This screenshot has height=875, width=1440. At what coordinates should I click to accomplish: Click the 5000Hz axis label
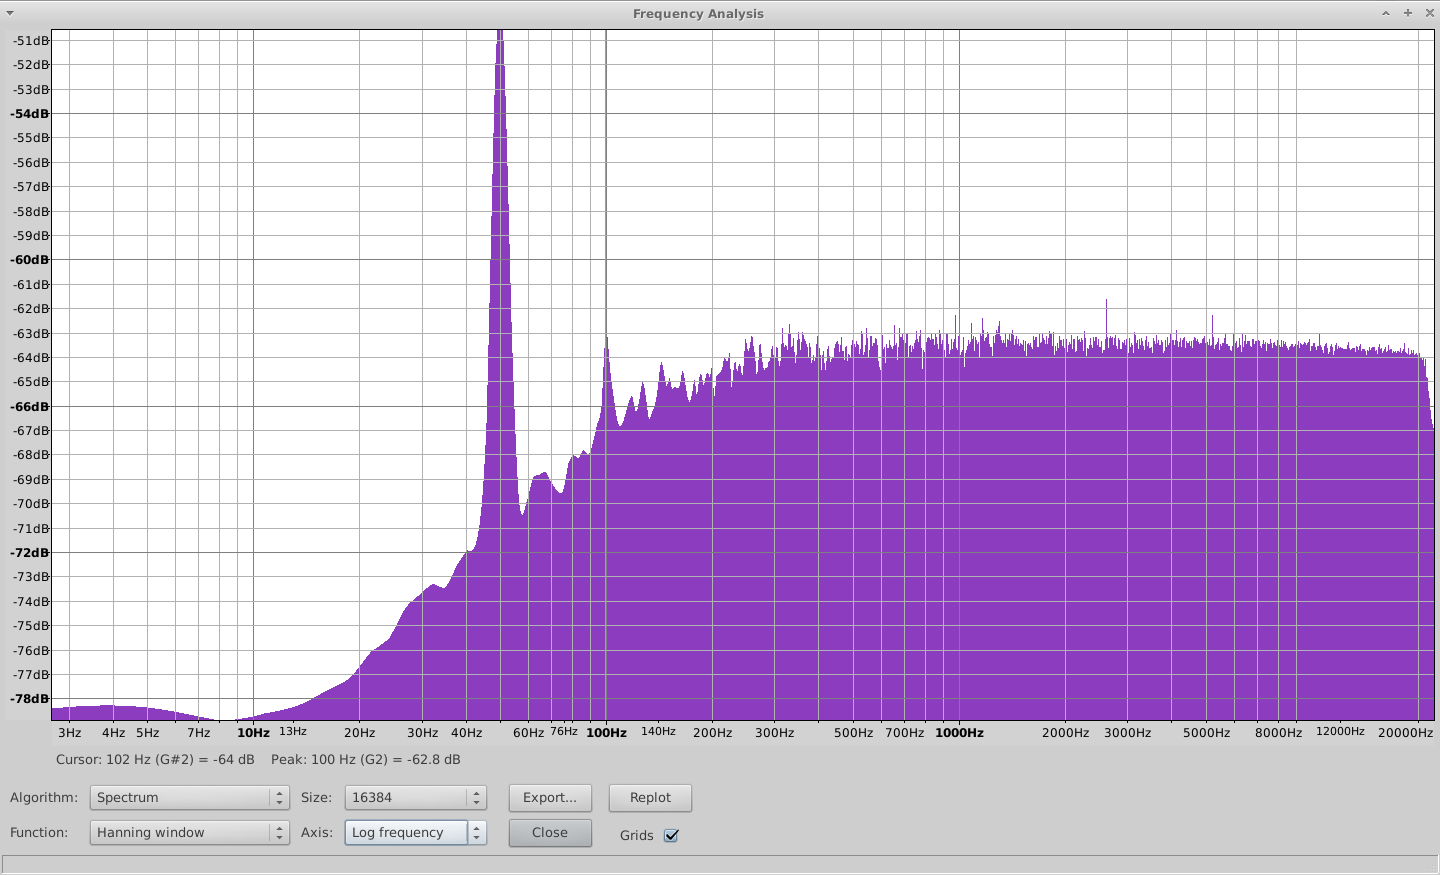tap(1206, 733)
